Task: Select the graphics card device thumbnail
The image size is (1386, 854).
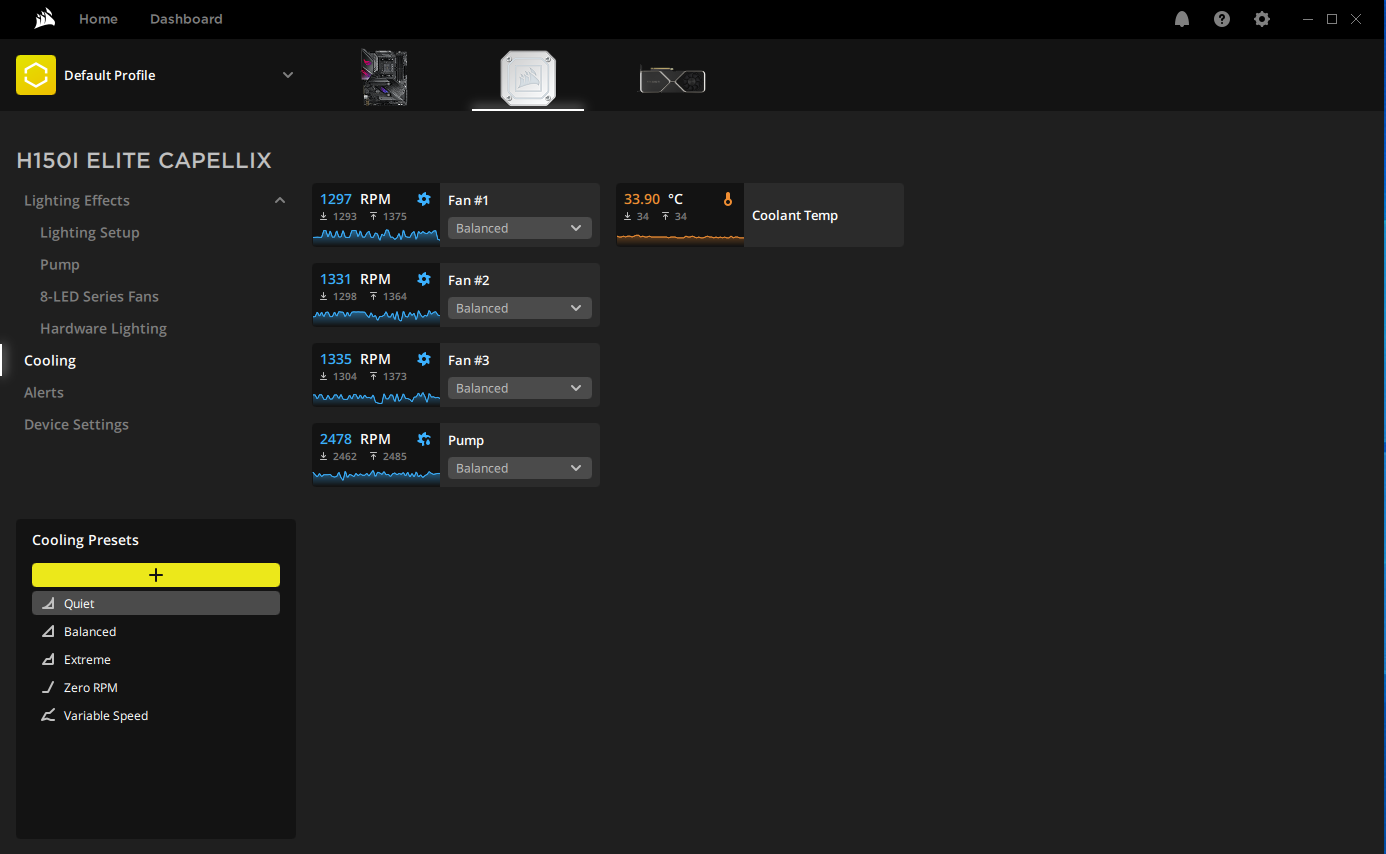Action: click(x=673, y=80)
